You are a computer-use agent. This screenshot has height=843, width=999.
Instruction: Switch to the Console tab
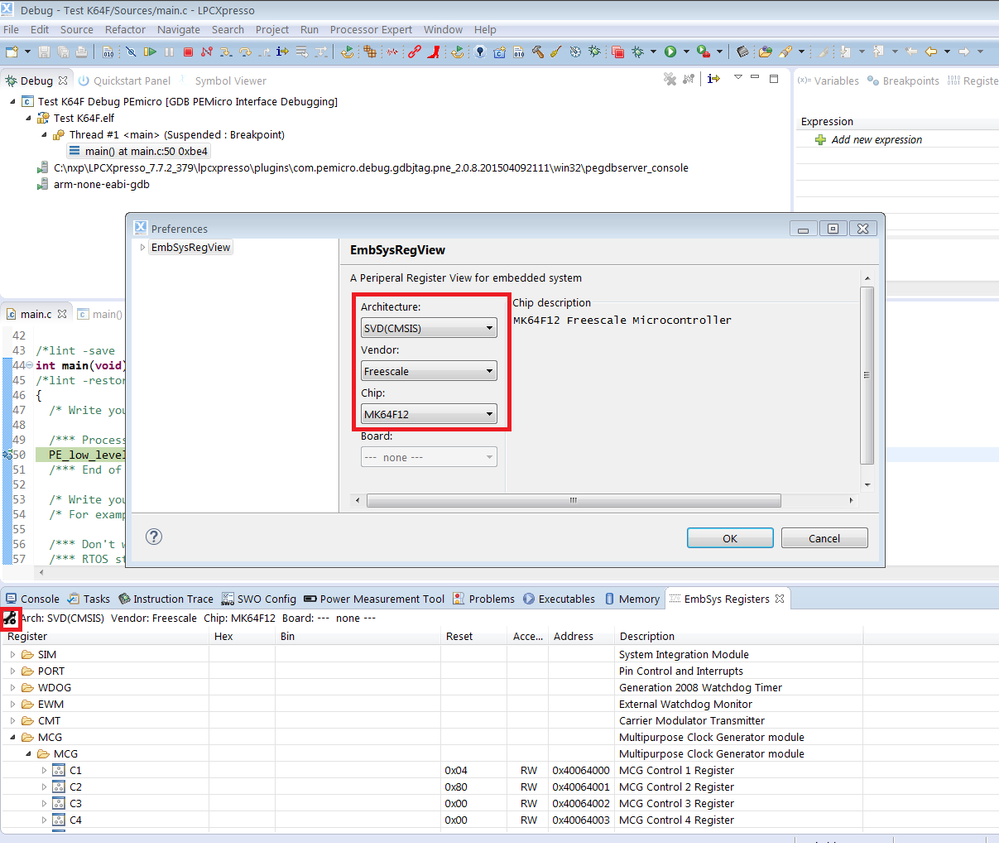pyautogui.click(x=32, y=599)
